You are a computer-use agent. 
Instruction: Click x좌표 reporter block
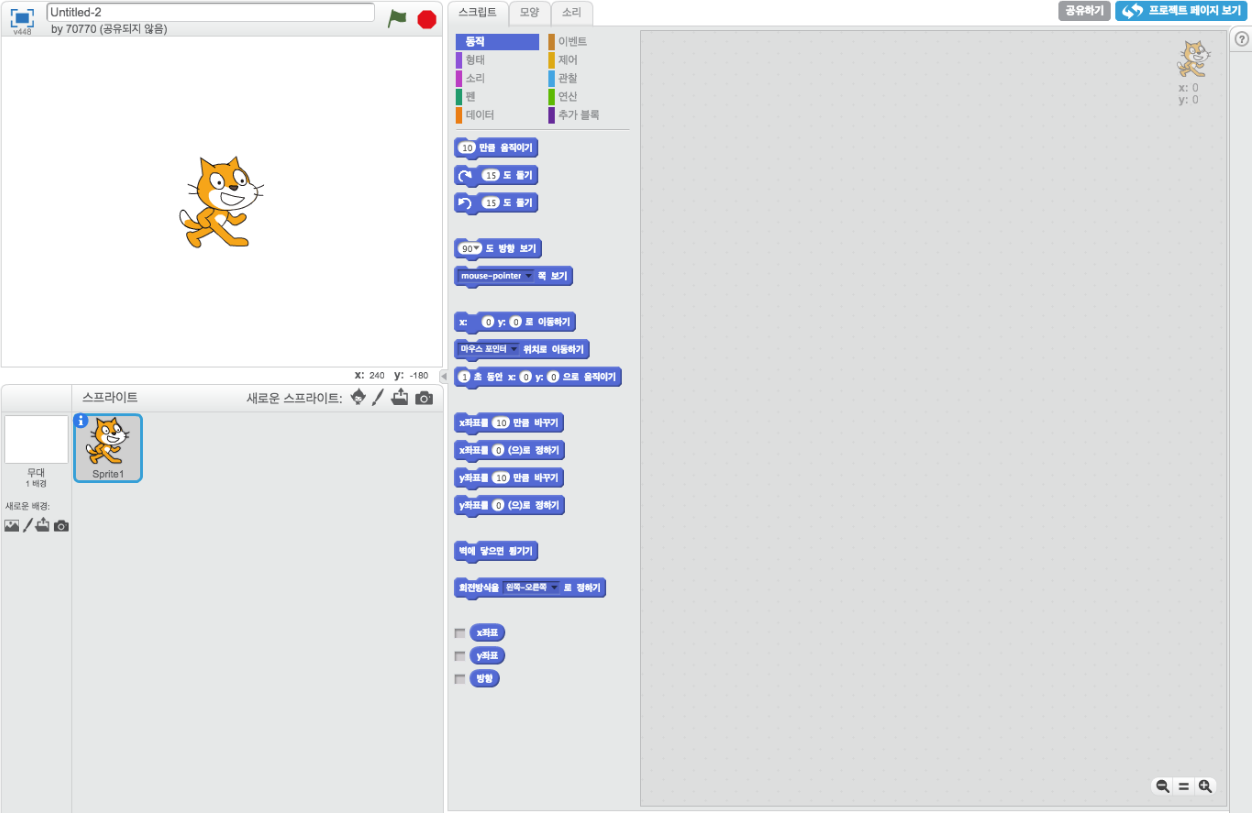click(x=487, y=633)
